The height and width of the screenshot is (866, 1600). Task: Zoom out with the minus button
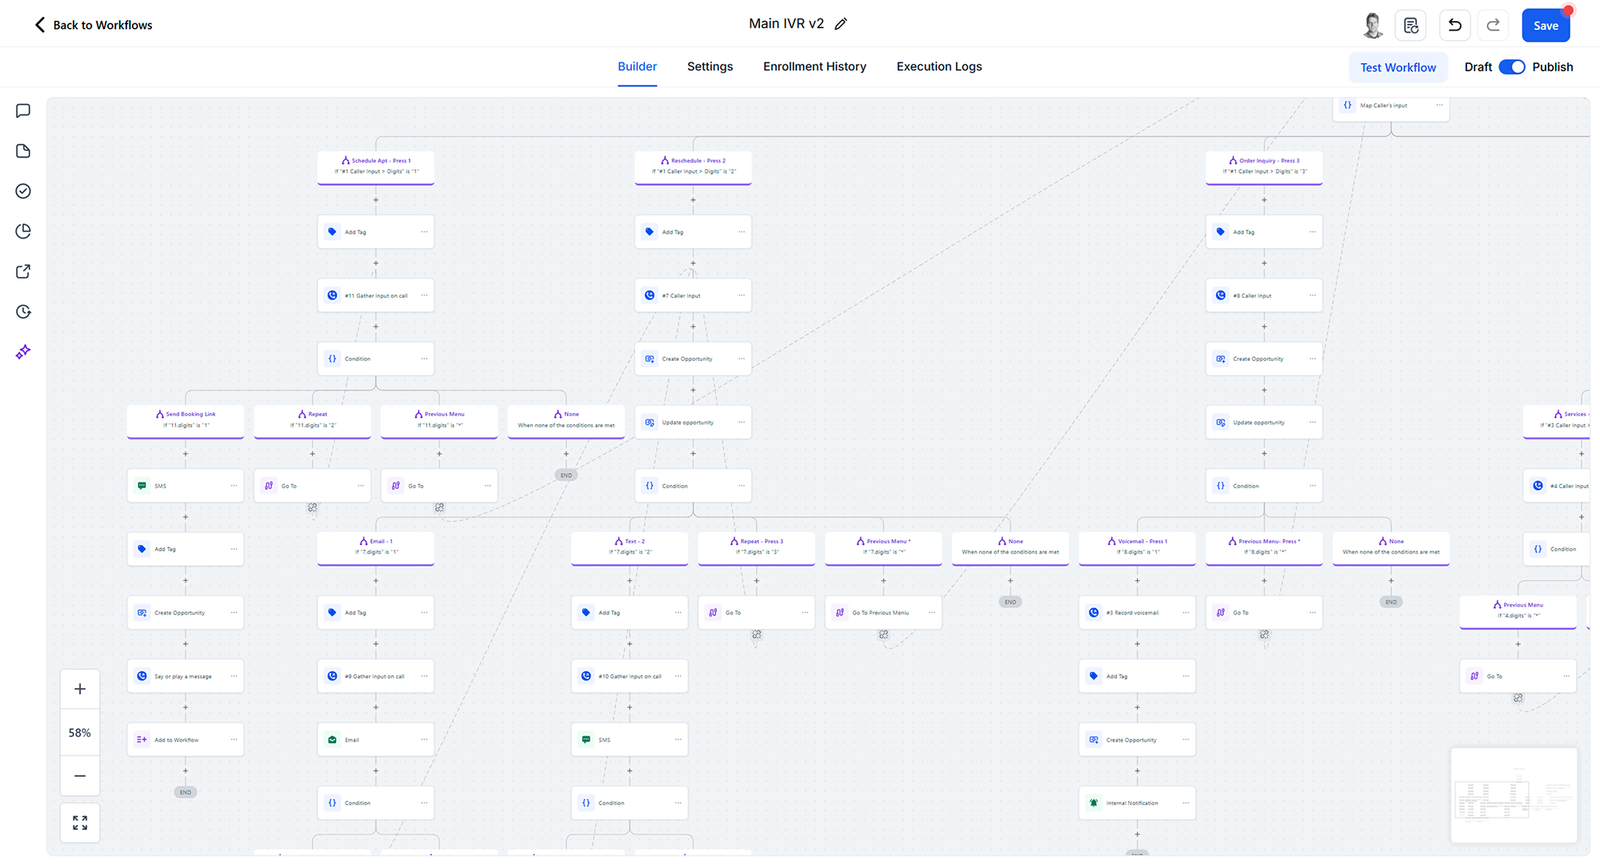pos(80,776)
